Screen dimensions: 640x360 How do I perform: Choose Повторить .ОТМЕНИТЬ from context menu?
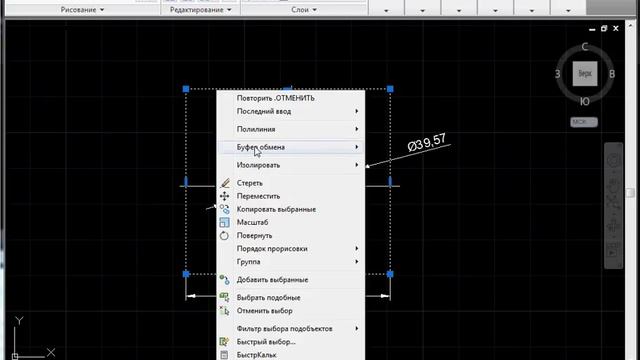[291, 98]
